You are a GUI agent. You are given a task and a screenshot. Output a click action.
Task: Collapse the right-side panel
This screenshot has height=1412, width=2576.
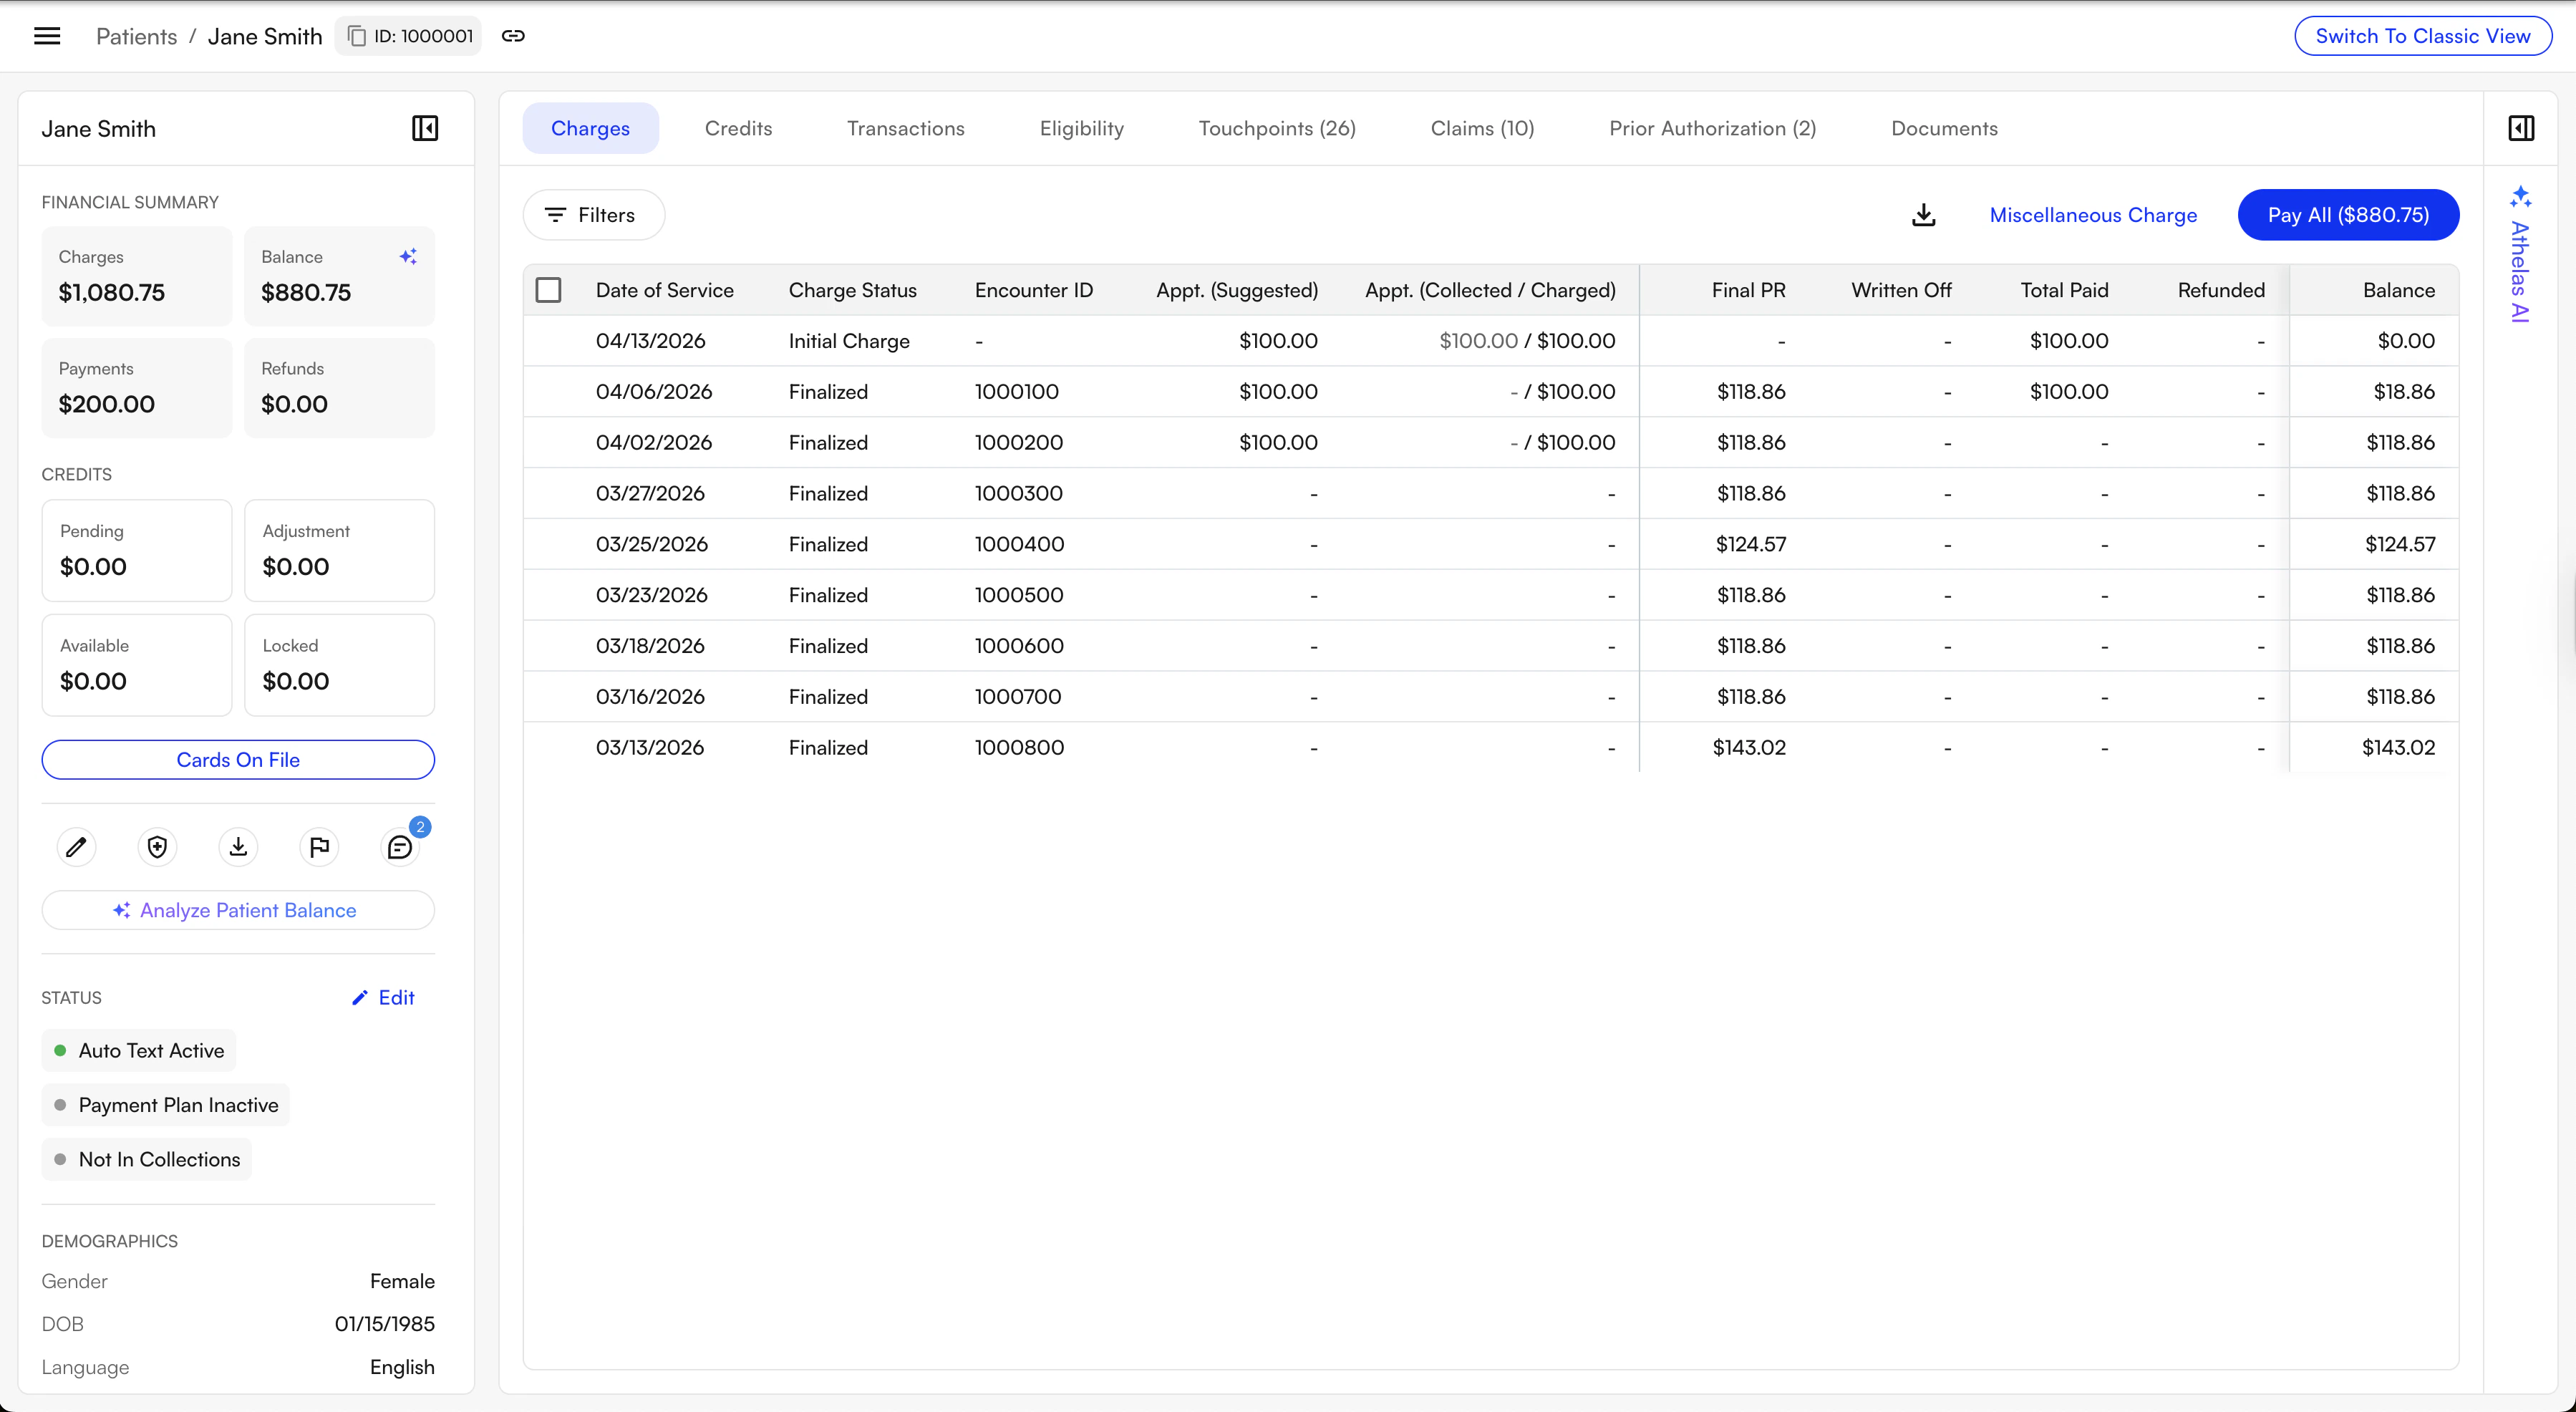click(x=2522, y=128)
